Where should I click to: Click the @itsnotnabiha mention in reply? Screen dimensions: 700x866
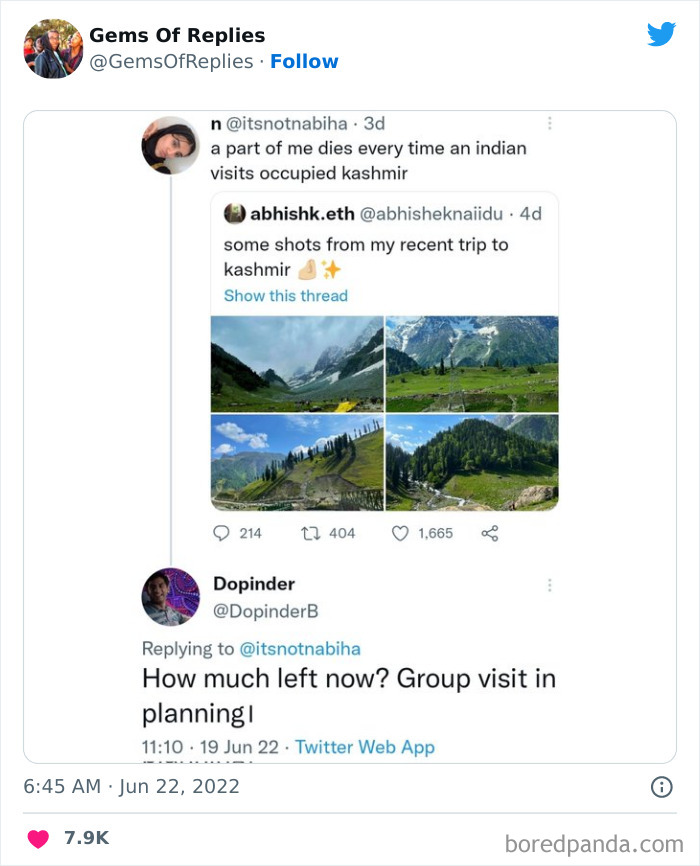pyautogui.click(x=300, y=649)
